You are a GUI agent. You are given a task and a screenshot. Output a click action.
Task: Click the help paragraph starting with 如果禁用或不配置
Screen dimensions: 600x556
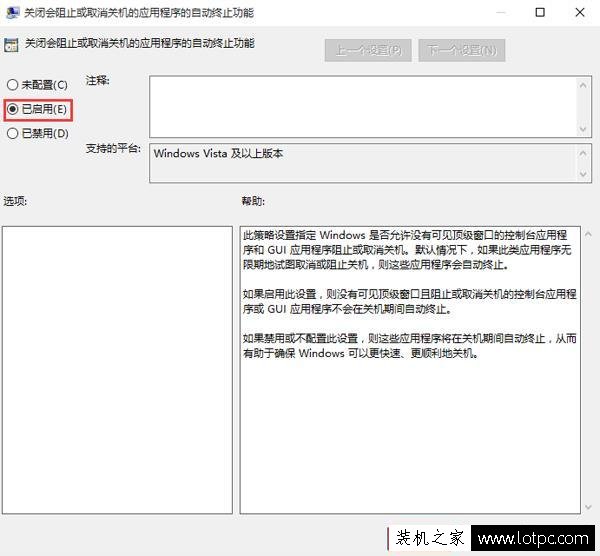[409, 346]
